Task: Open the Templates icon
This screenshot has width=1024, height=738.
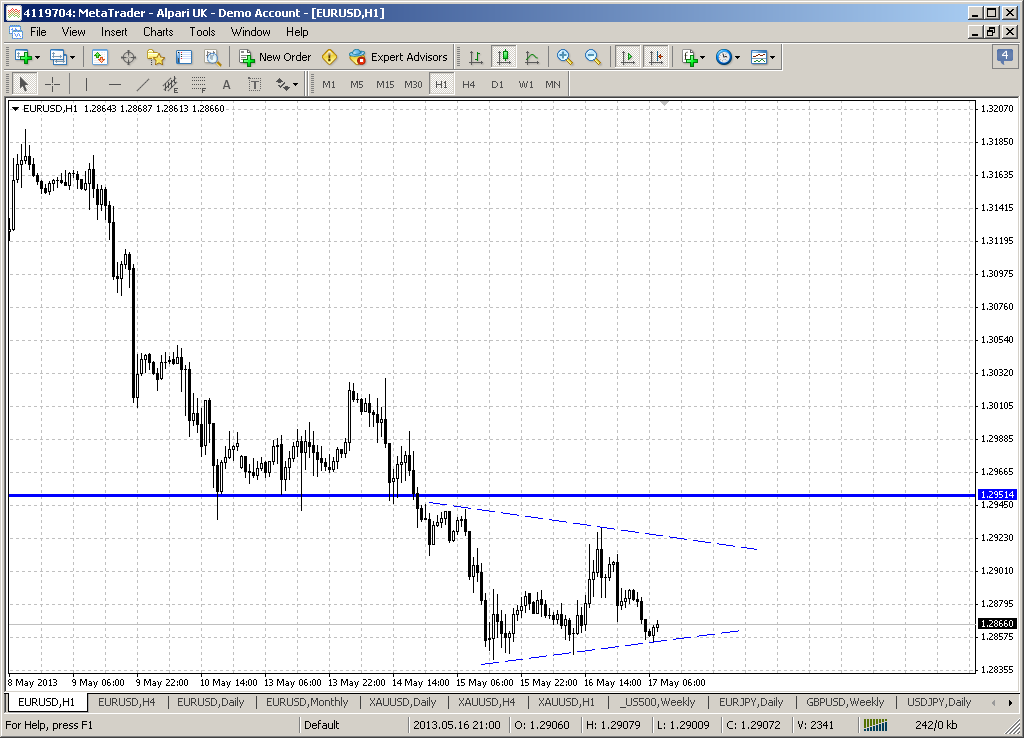Action: [x=759, y=57]
